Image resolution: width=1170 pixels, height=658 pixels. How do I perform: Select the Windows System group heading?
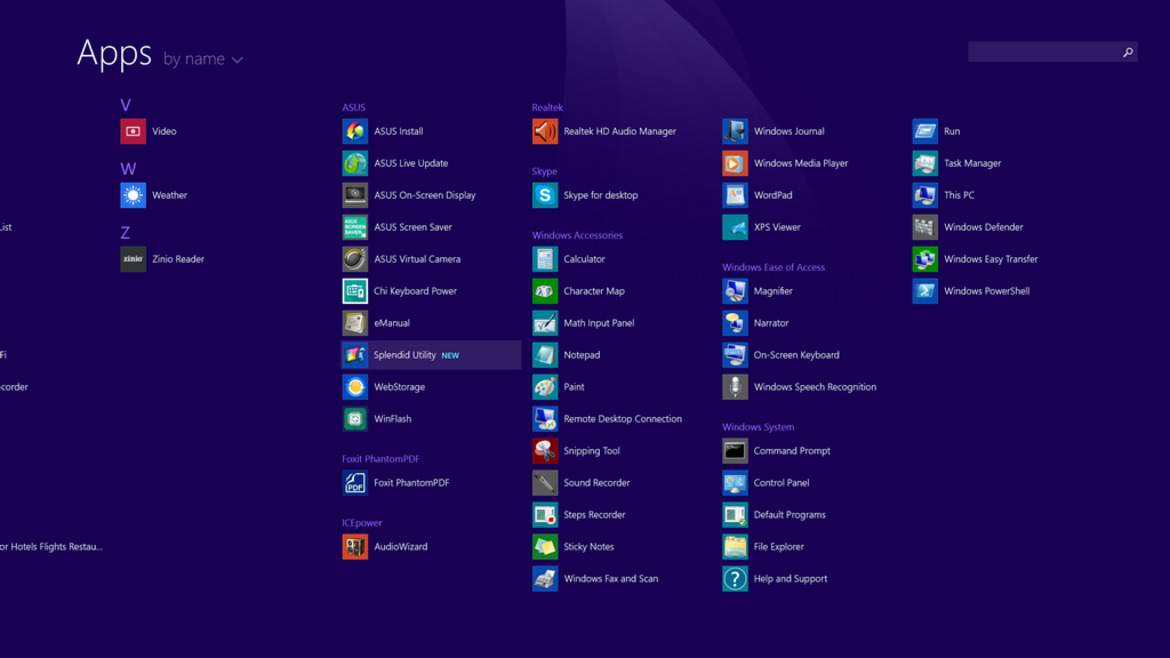coord(758,427)
